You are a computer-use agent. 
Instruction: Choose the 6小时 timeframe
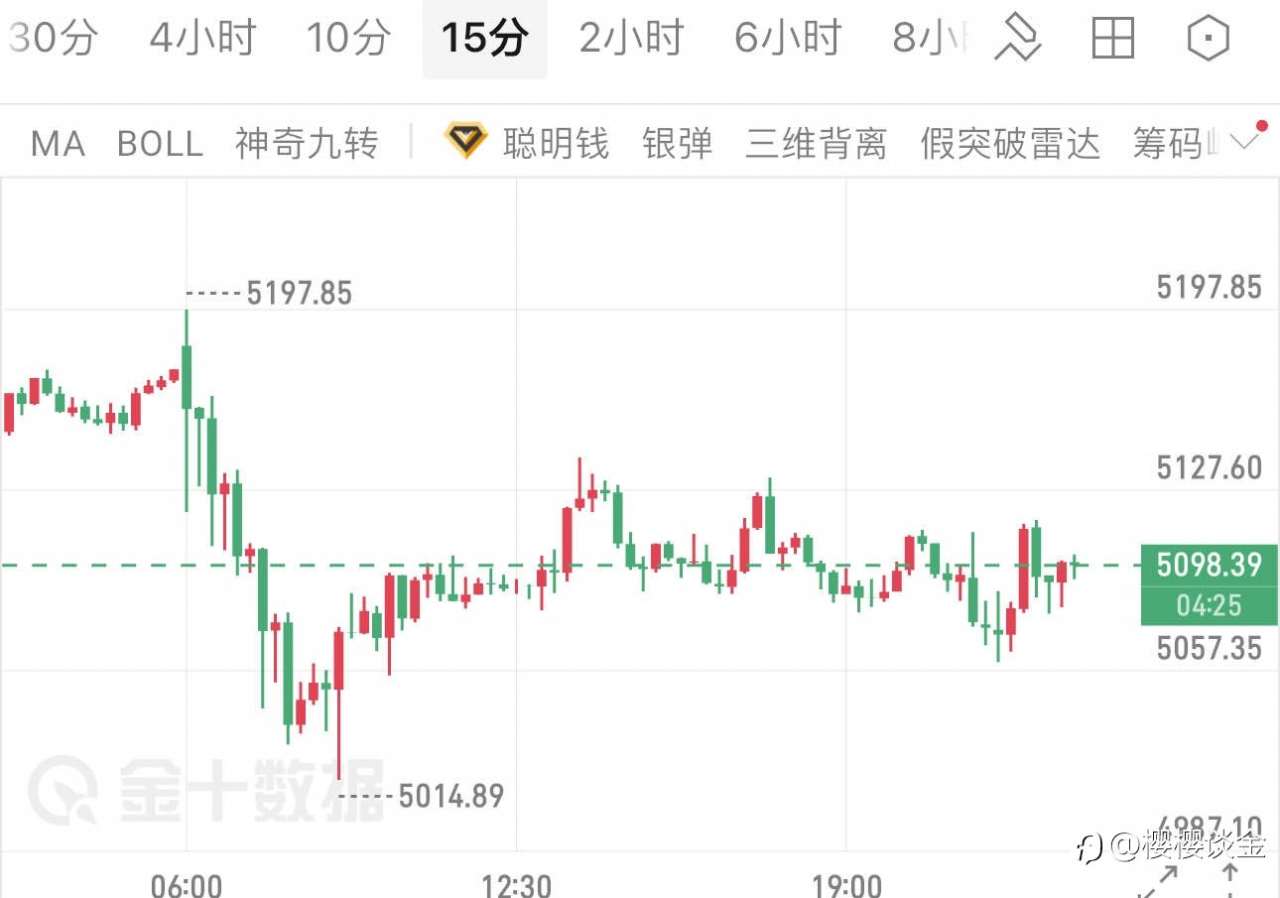(x=788, y=39)
